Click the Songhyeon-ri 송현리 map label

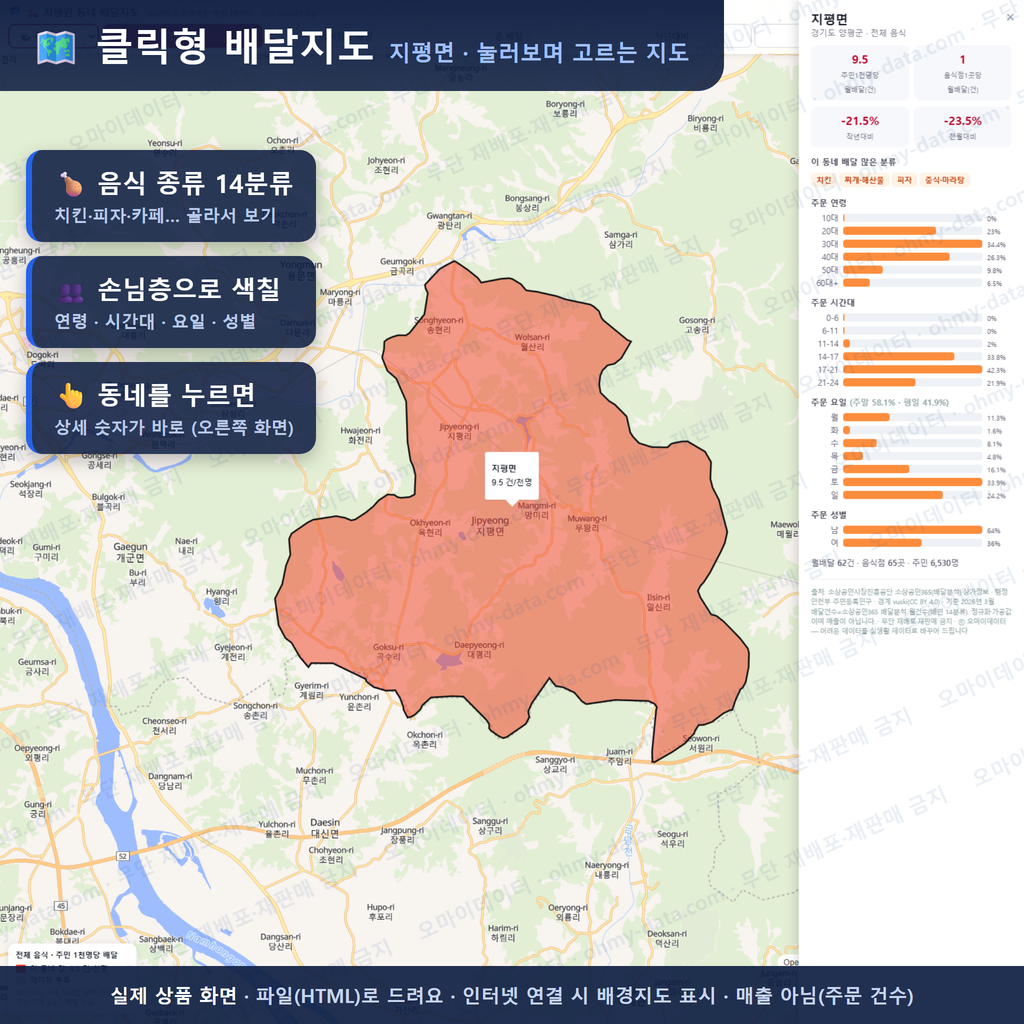point(439,325)
